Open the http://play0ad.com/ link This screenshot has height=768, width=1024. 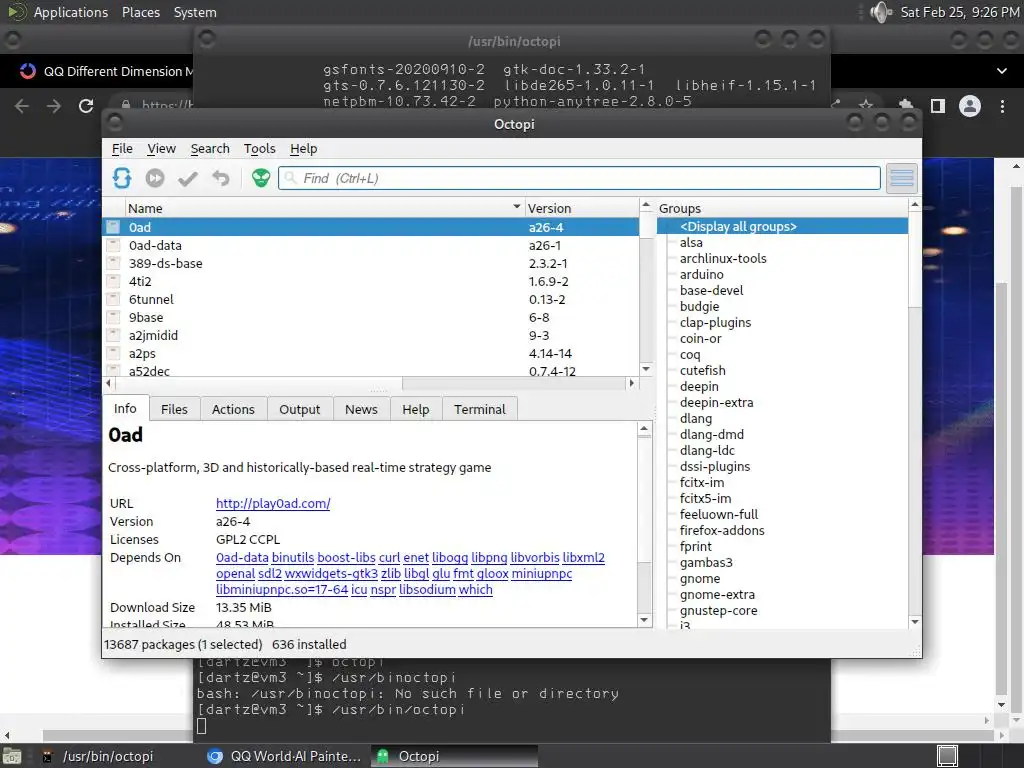273,504
